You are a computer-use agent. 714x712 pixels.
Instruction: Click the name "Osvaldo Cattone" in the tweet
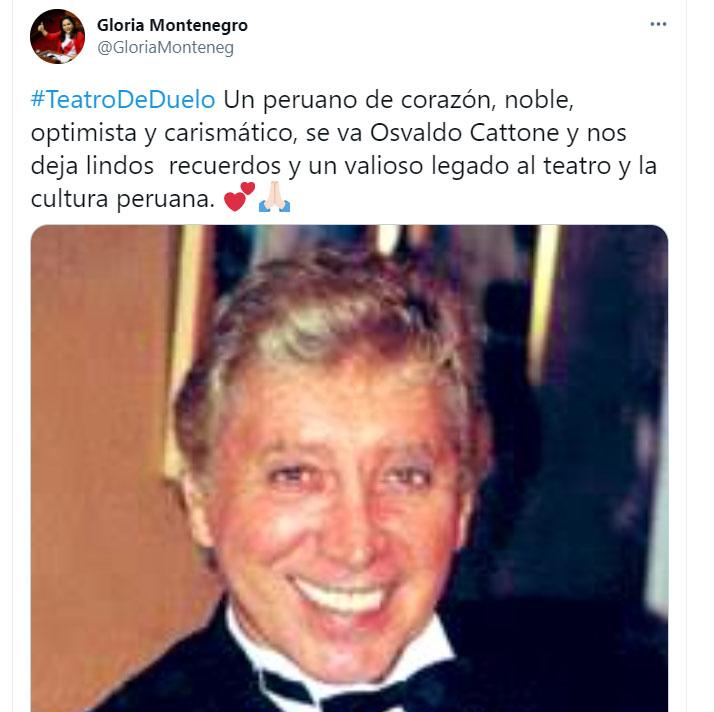[x=464, y=133]
